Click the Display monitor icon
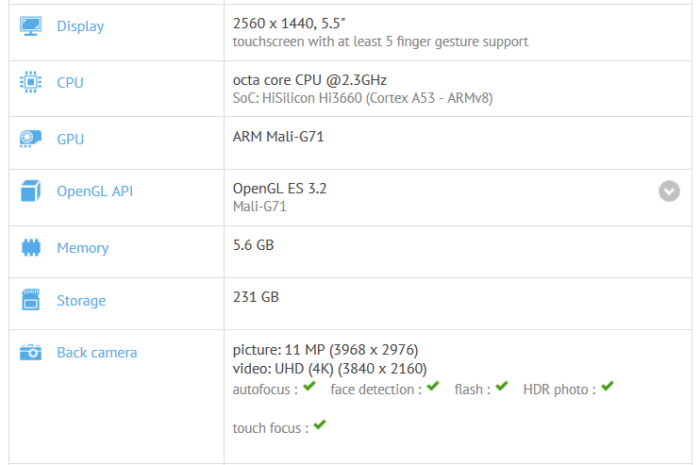Image resolution: width=700 pixels, height=465 pixels. [30, 26]
